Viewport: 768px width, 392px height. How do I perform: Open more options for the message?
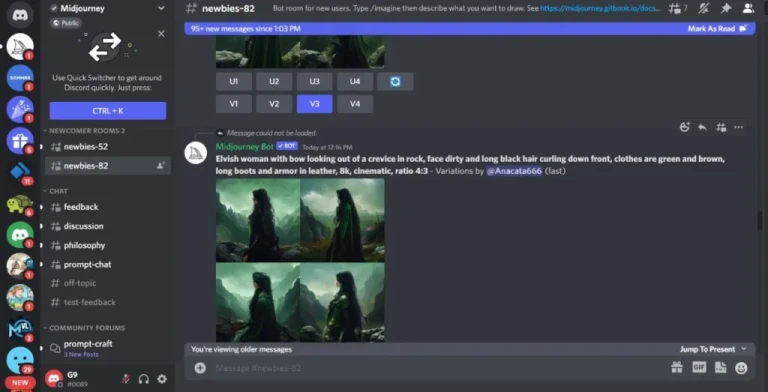point(738,127)
